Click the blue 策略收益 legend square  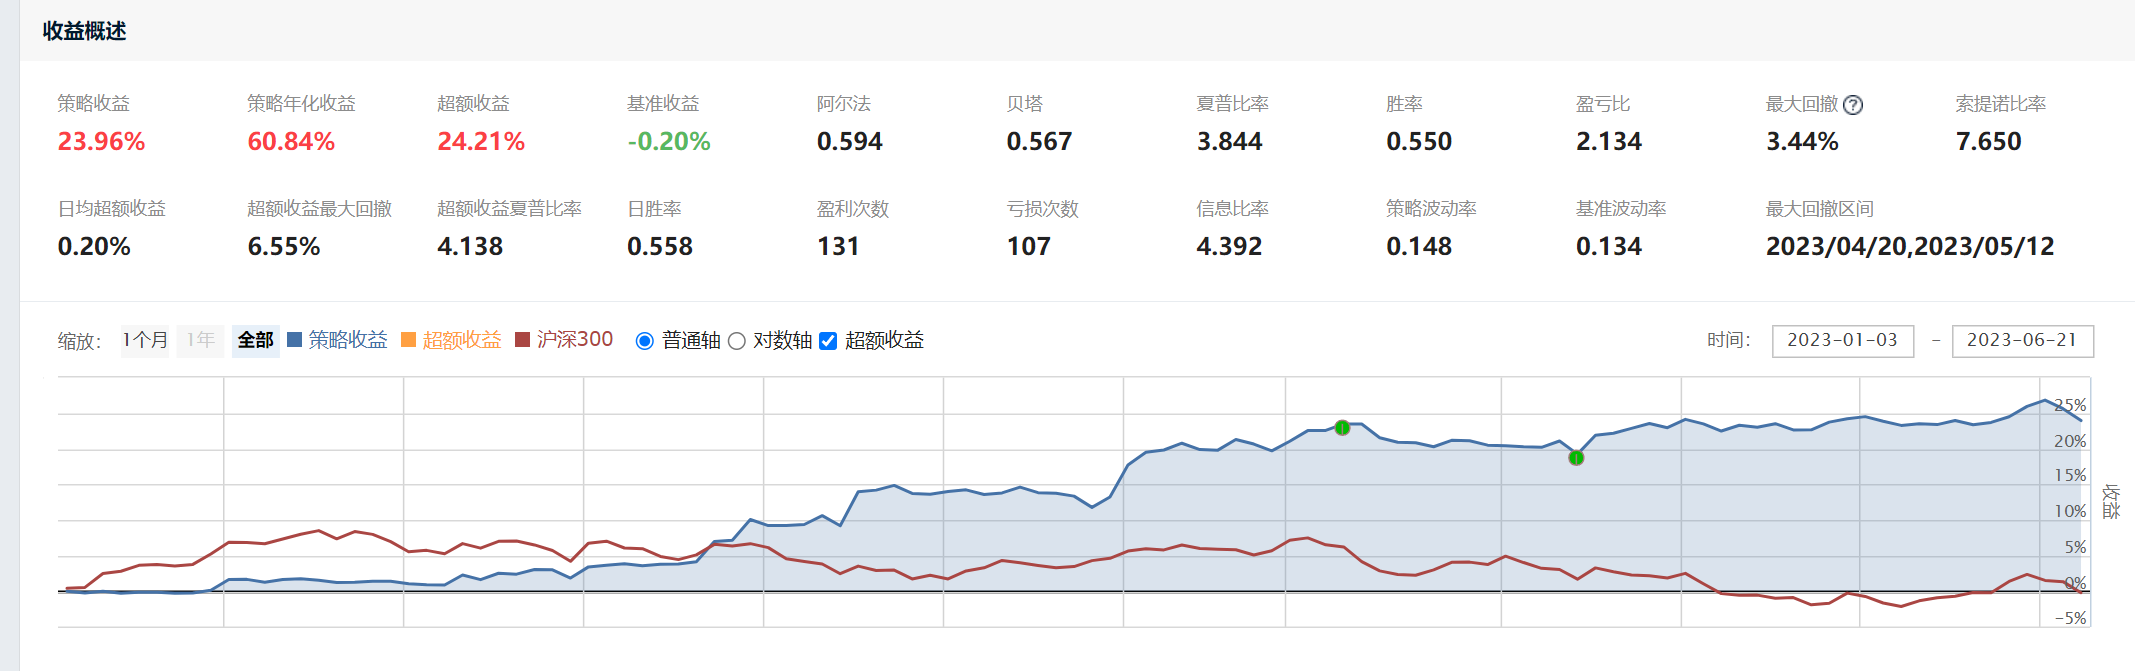(x=294, y=340)
